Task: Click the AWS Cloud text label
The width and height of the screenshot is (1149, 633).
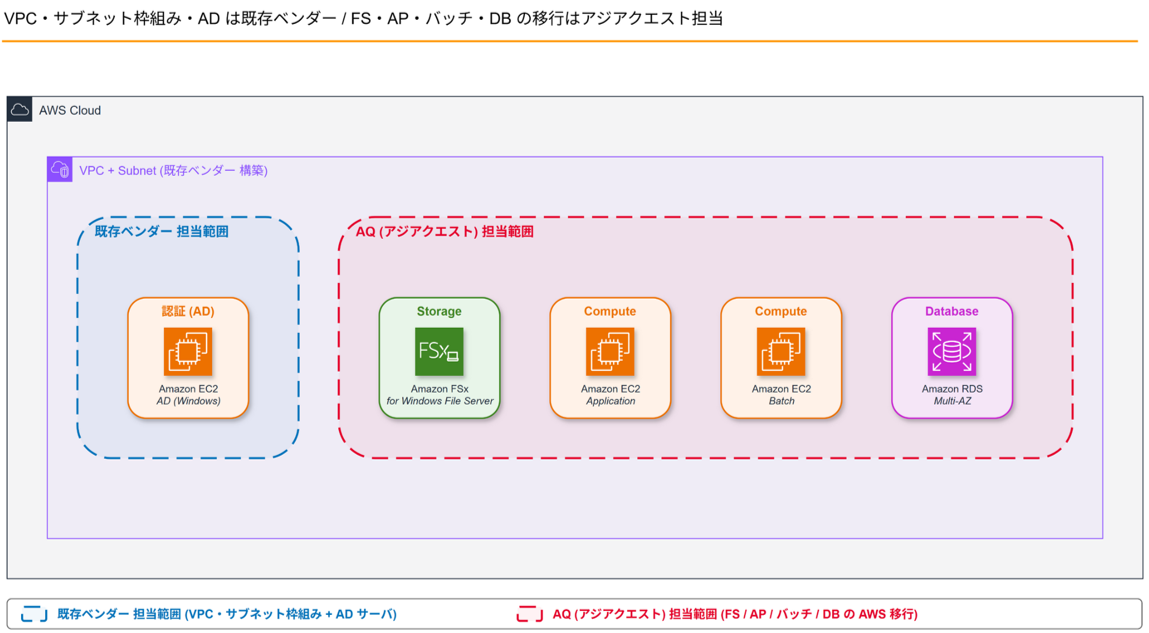Action: (70, 111)
